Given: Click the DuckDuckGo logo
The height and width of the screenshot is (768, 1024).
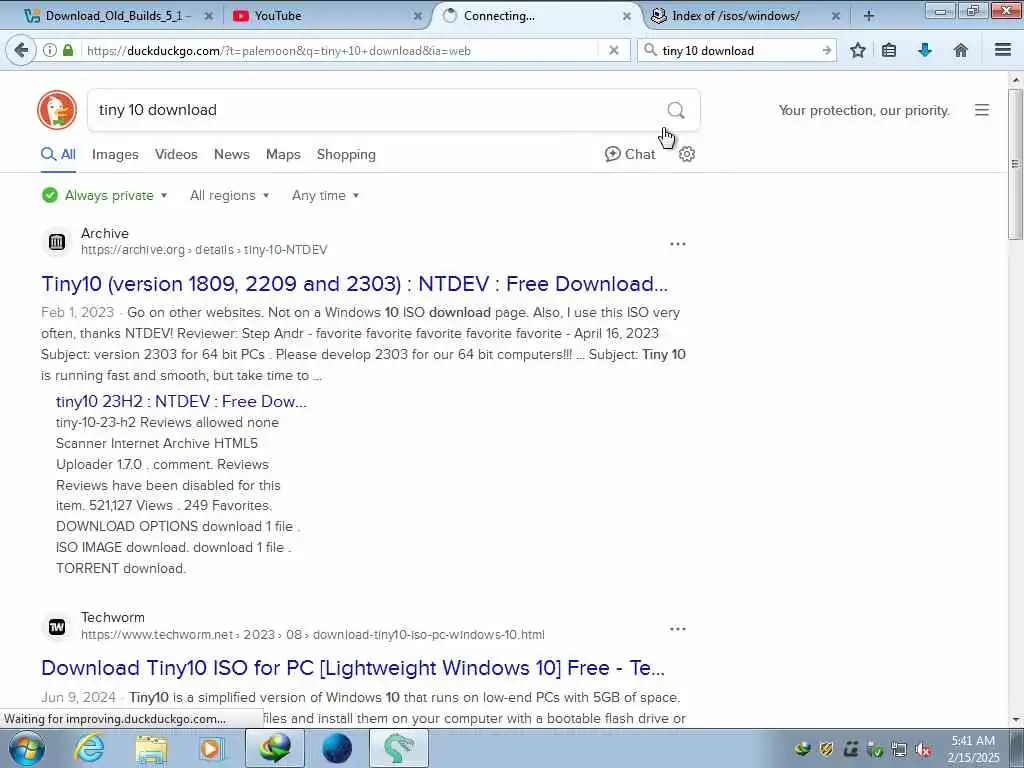Looking at the screenshot, I should [x=57, y=110].
